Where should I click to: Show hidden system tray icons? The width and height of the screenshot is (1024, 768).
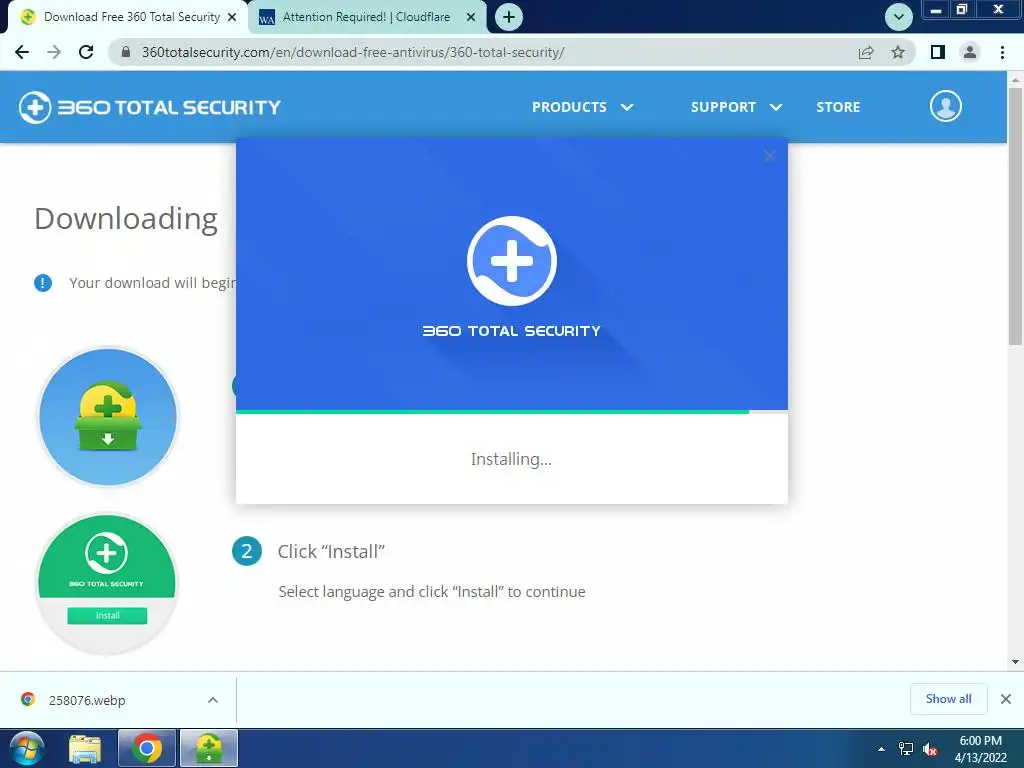tap(881, 749)
